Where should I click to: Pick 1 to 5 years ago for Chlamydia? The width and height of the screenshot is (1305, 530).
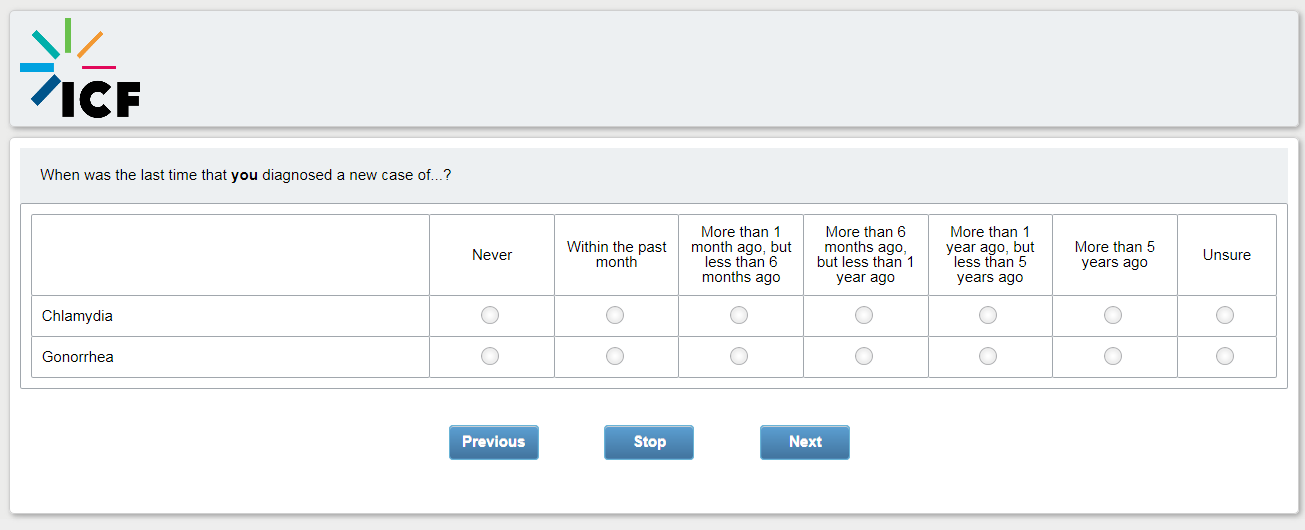point(988,316)
